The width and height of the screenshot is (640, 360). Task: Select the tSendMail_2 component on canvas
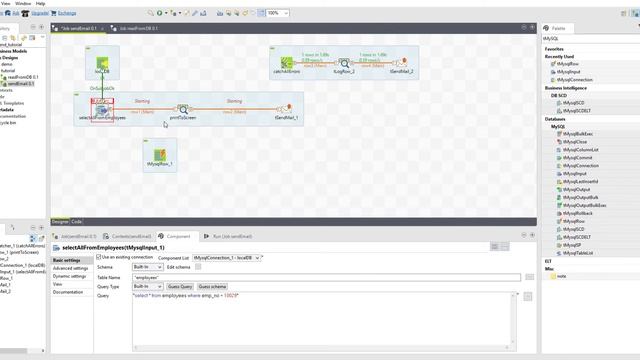tap(401, 62)
